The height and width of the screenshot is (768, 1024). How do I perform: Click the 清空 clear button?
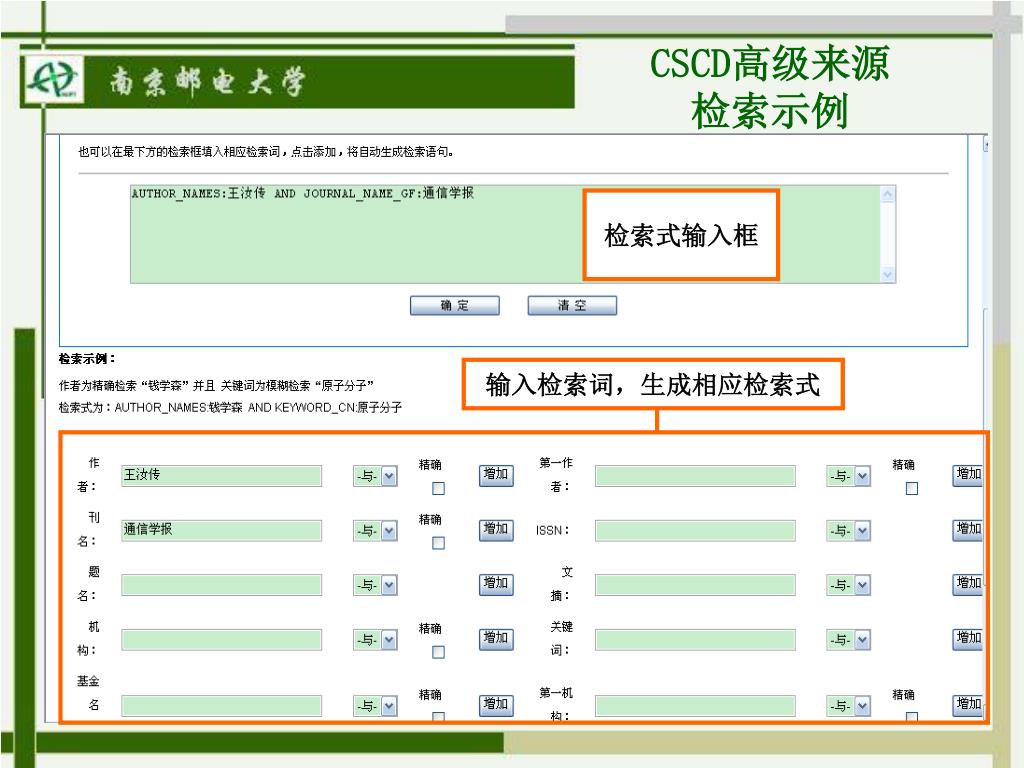click(x=572, y=306)
